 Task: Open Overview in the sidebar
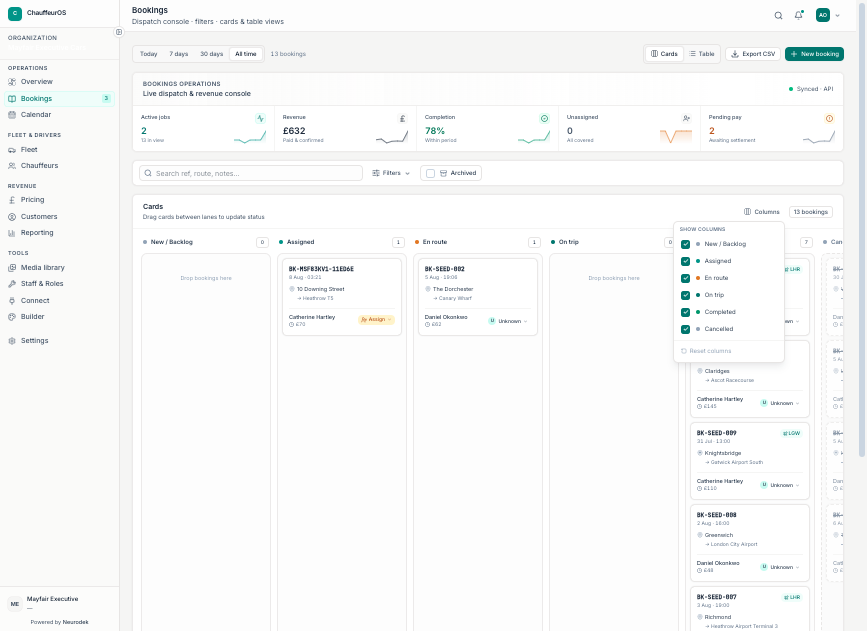click(59, 81)
